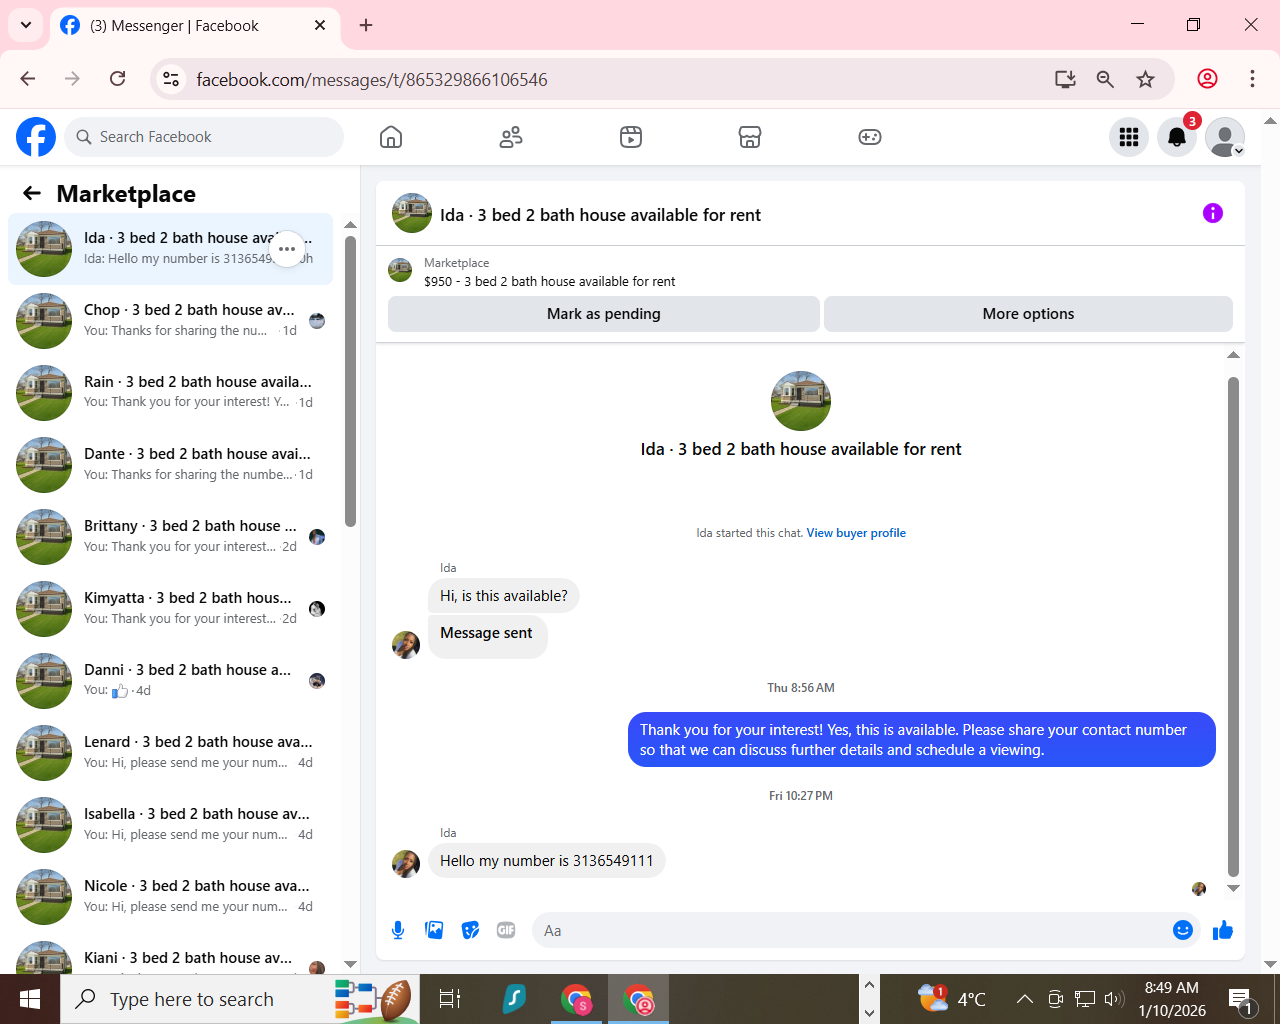The image size is (1280, 1024).
Task: Open the Home feed icon
Action: (391, 137)
